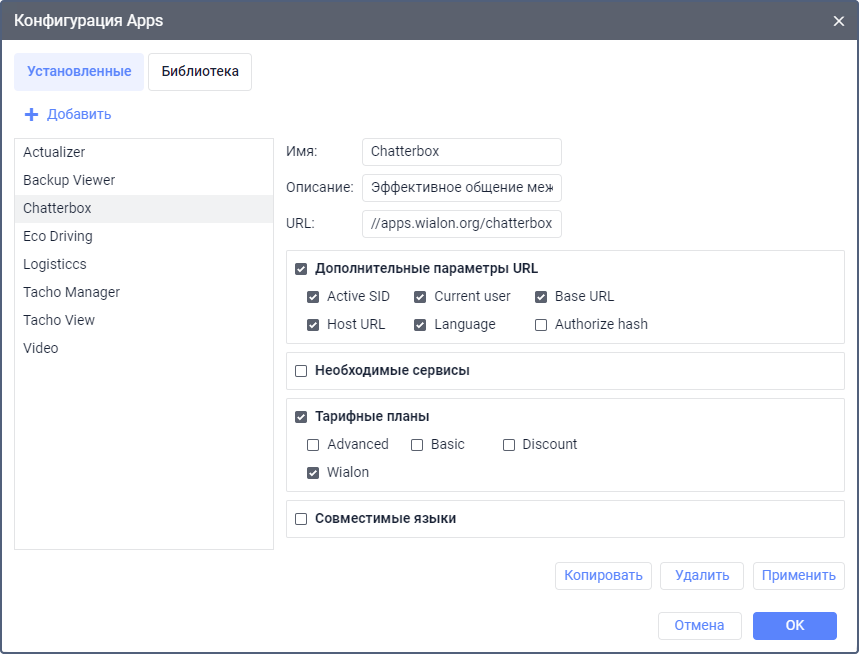The image size is (859, 654).
Task: Click the URL input field
Action: click(461, 224)
